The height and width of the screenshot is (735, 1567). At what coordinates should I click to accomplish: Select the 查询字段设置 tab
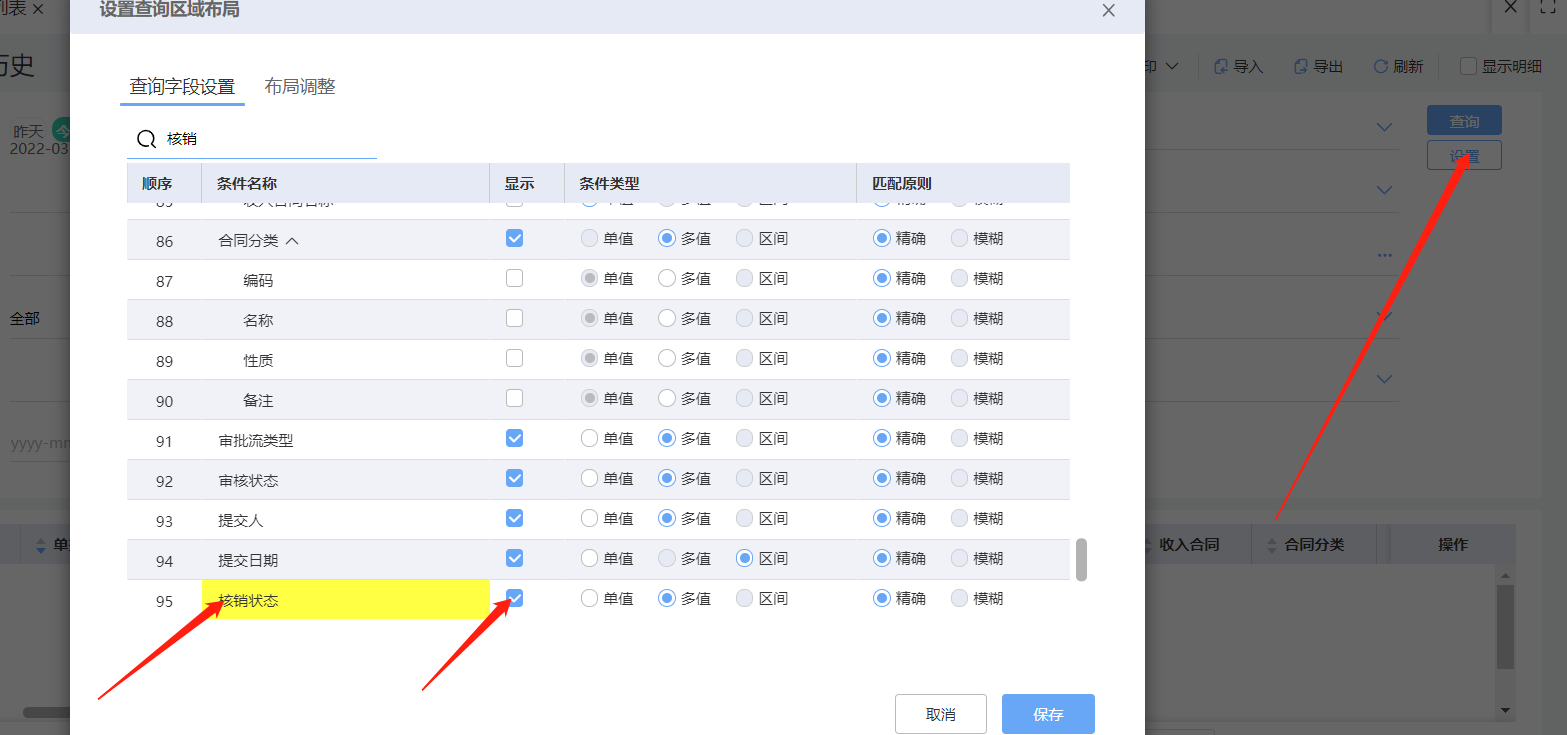[182, 87]
